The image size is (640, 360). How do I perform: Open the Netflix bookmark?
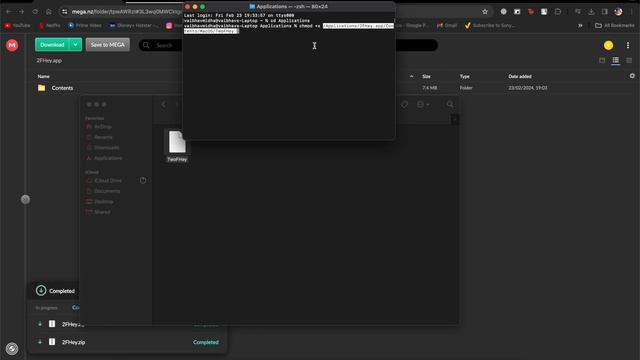tap(49, 25)
